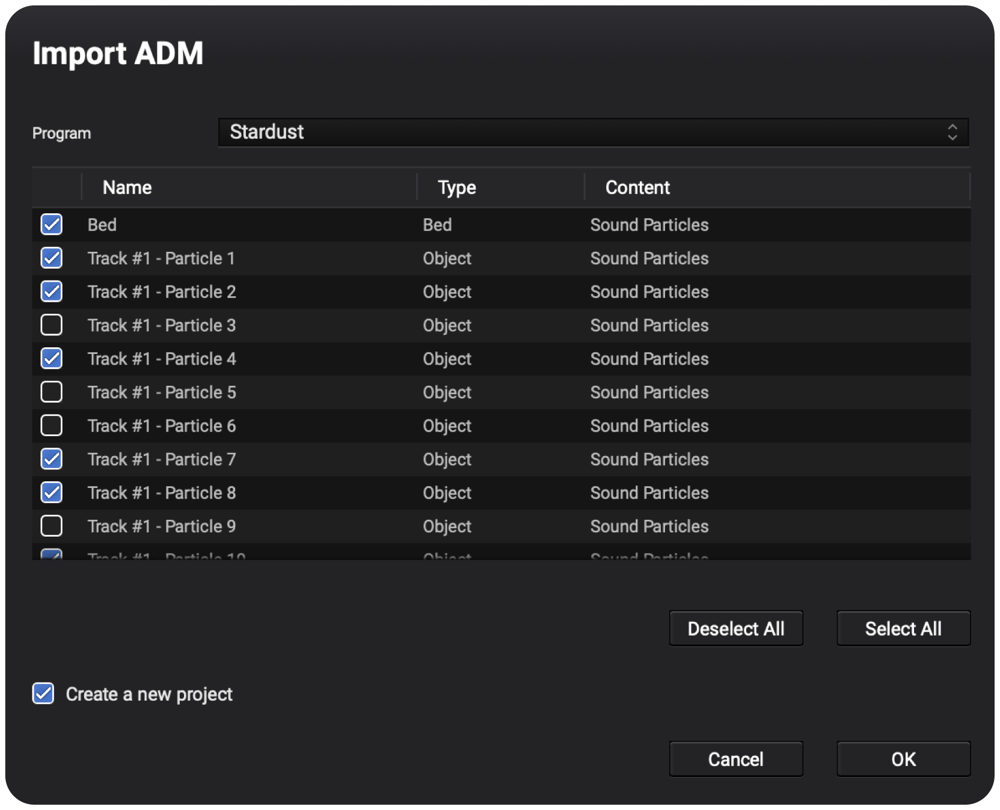The height and width of the screenshot is (810, 1000).
Task: Click the Program dropdown stepper arrows
Action: point(951,132)
